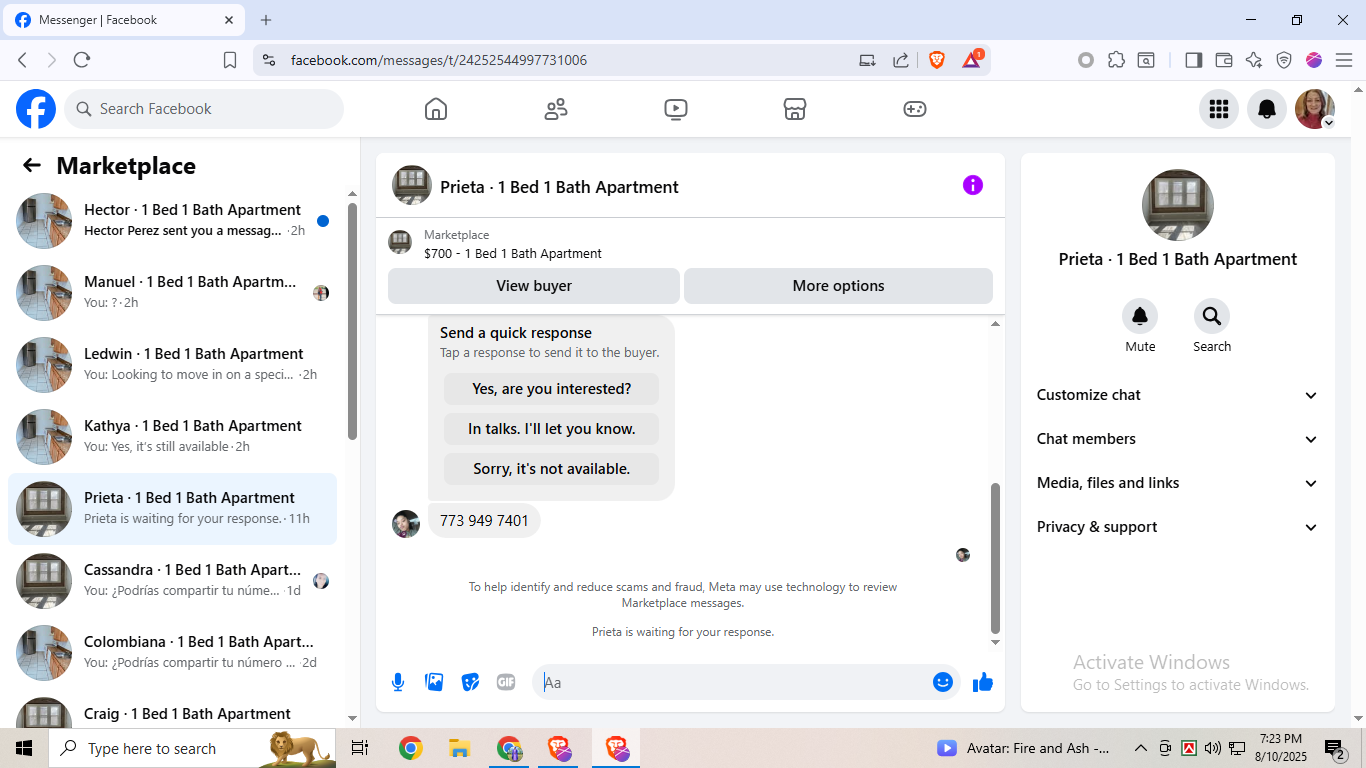Open the Marketplace storefront icon in top bar
The height and width of the screenshot is (768, 1366).
[x=795, y=109]
